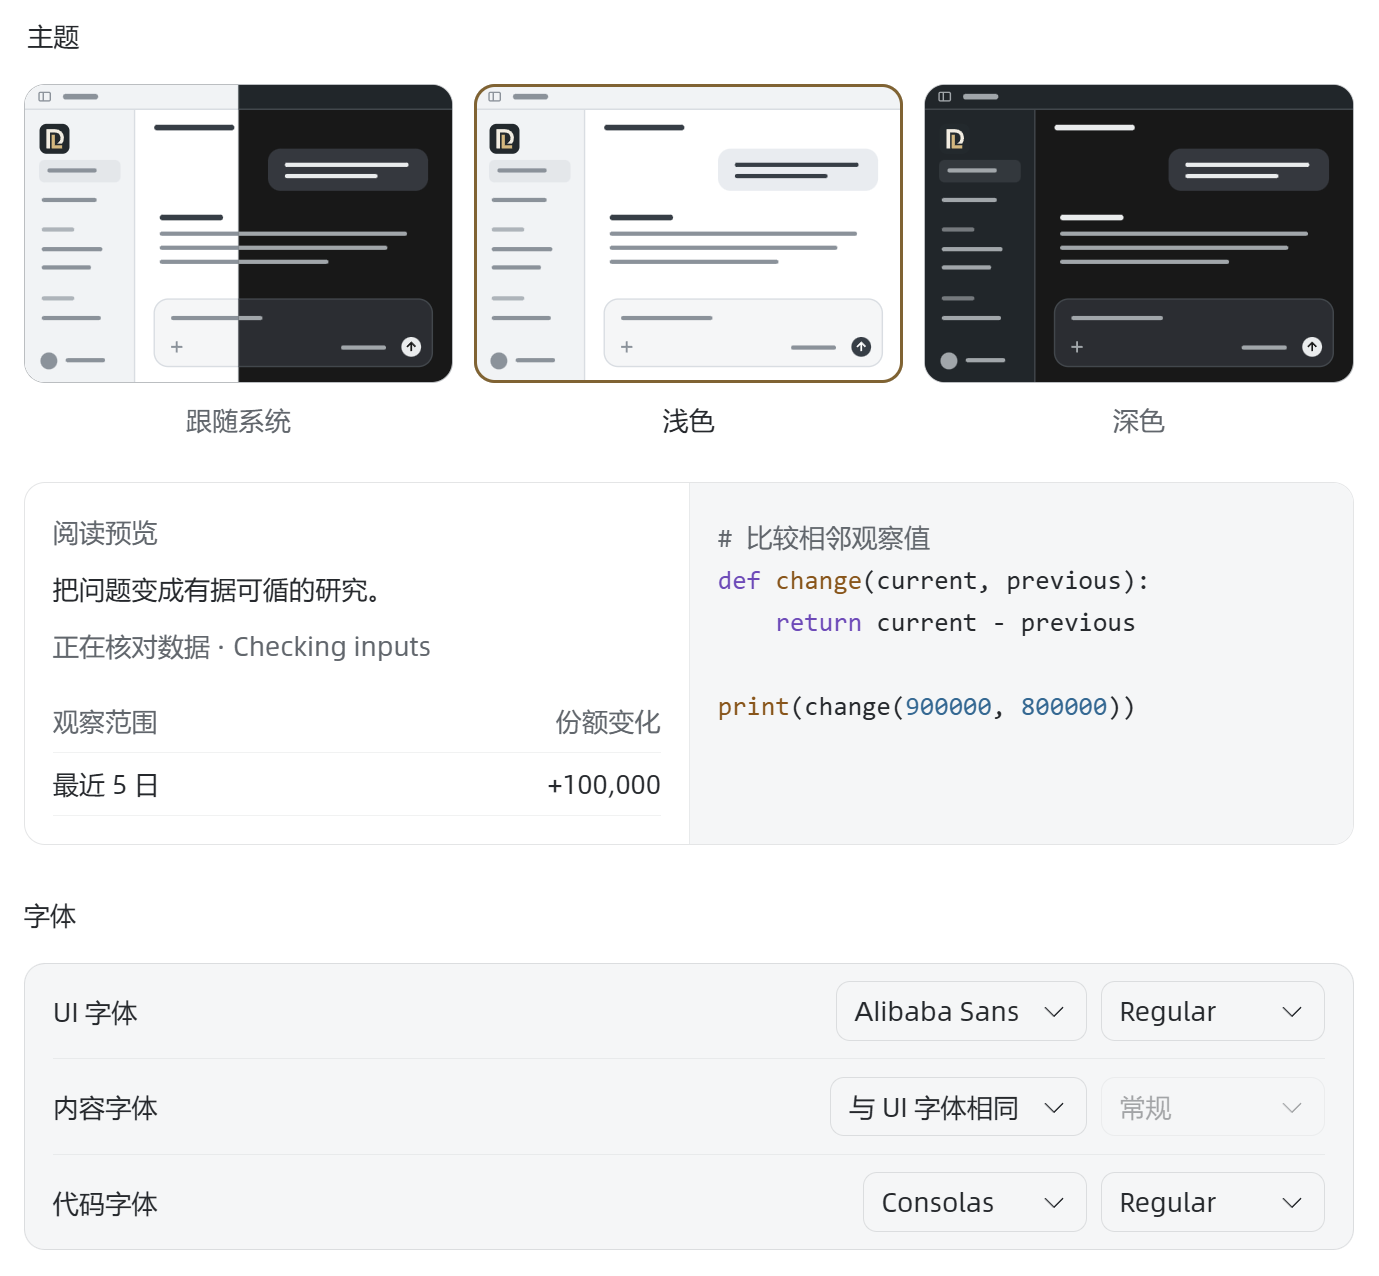The image size is (1379, 1276).
Task: Click the 阅读预览 label
Action: point(105,533)
